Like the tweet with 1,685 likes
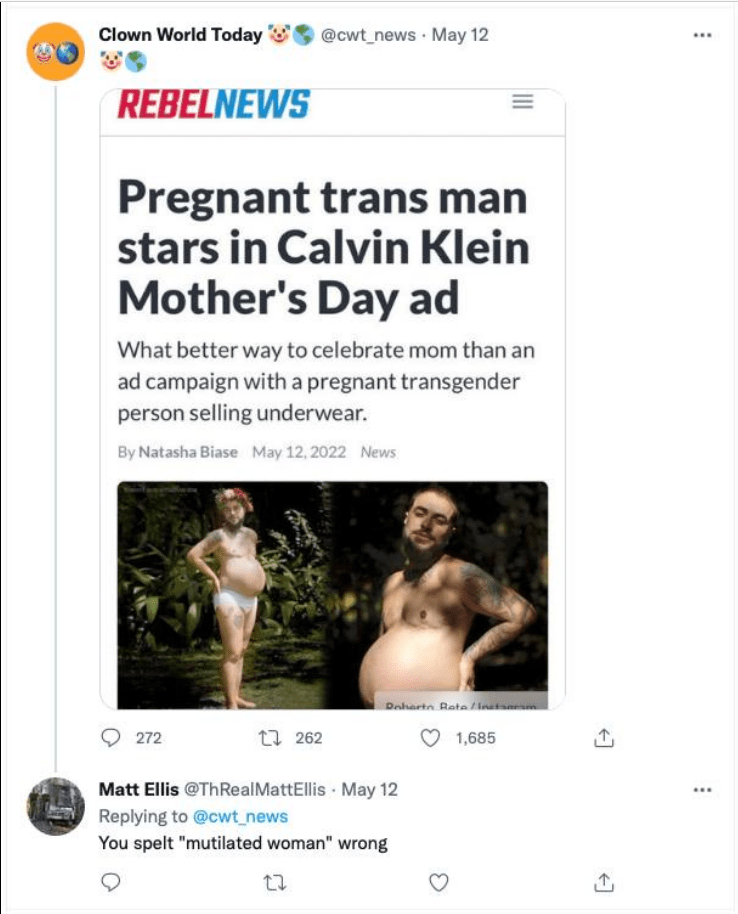738x914 pixels. (431, 739)
